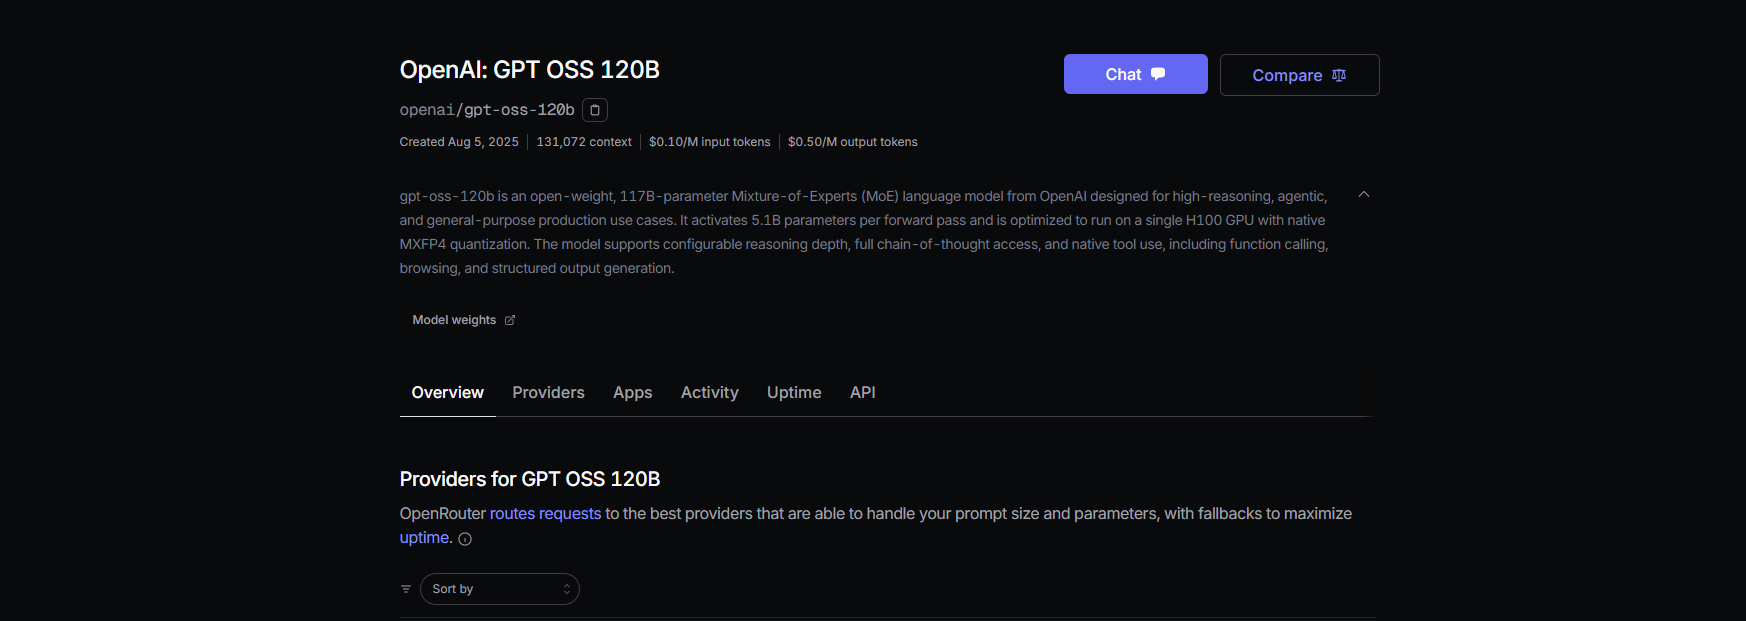Screen dimensions: 1746x621
Task: Go to the Apps tab
Action: pos(633,393)
